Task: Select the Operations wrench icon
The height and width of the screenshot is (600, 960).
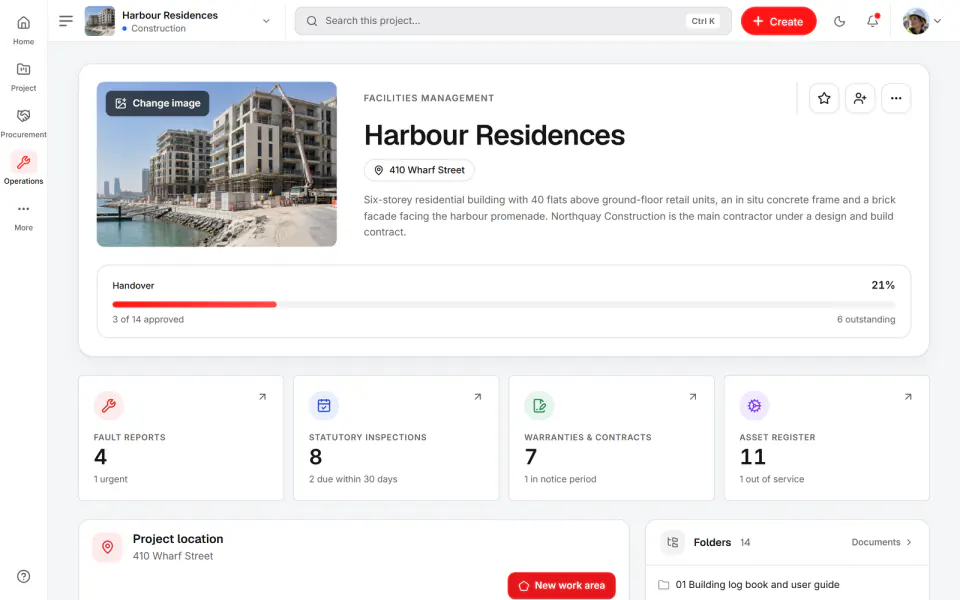Action: pos(23,162)
